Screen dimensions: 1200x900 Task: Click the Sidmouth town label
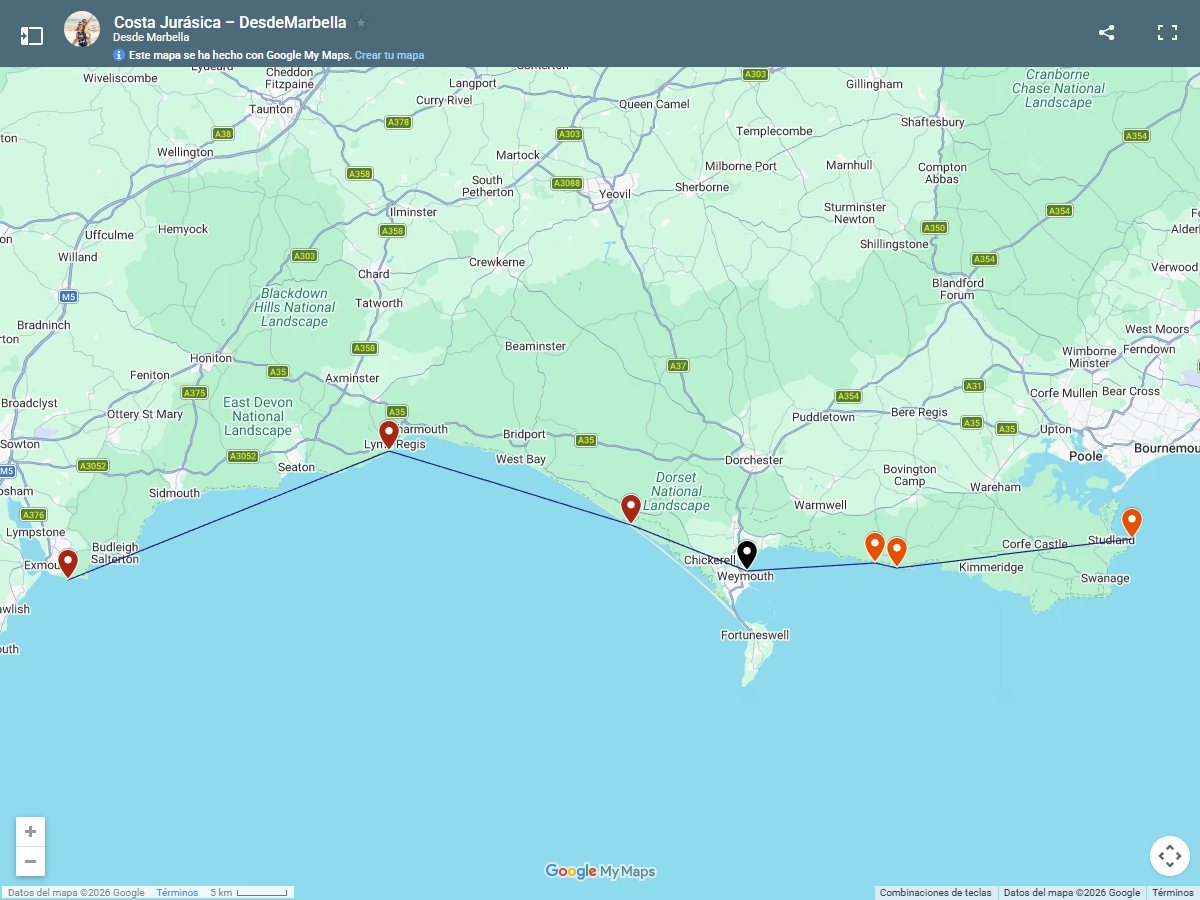click(174, 493)
